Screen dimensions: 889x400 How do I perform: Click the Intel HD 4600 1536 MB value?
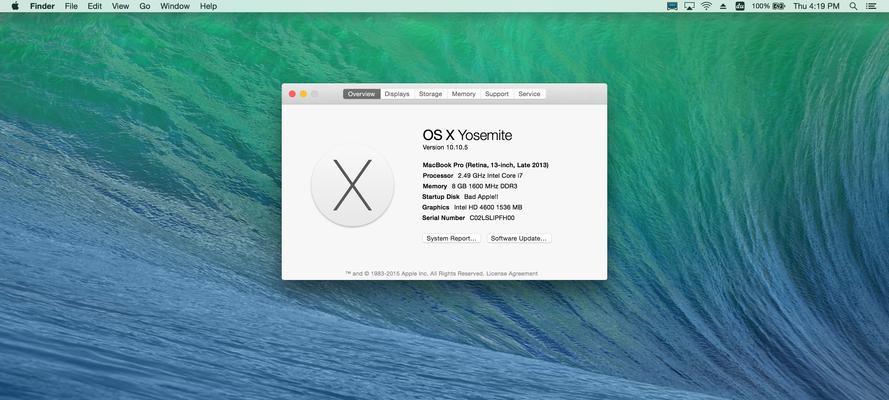[488, 207]
